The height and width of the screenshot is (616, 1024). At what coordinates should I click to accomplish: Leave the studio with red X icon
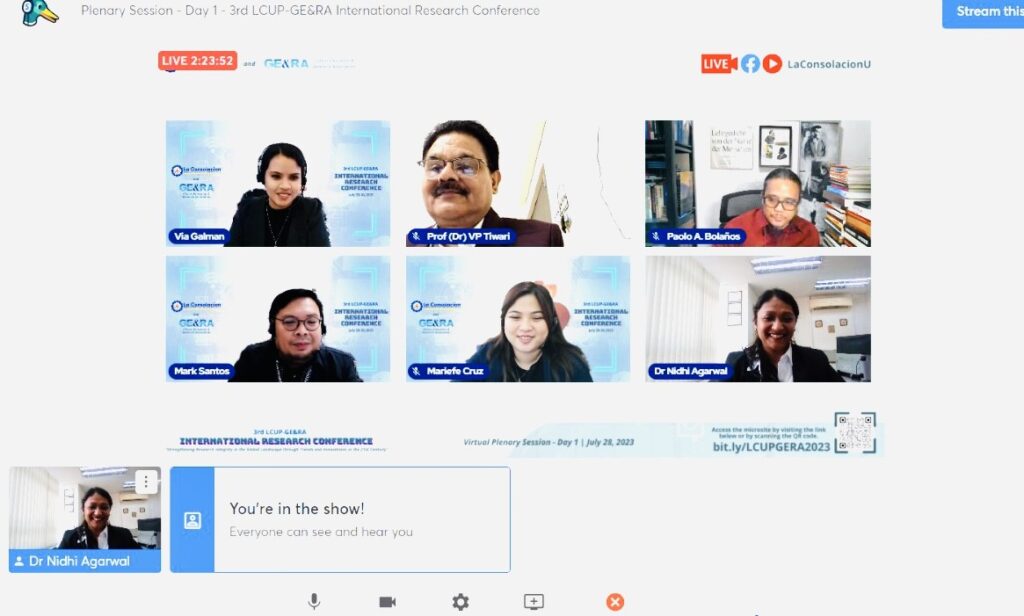tap(615, 601)
